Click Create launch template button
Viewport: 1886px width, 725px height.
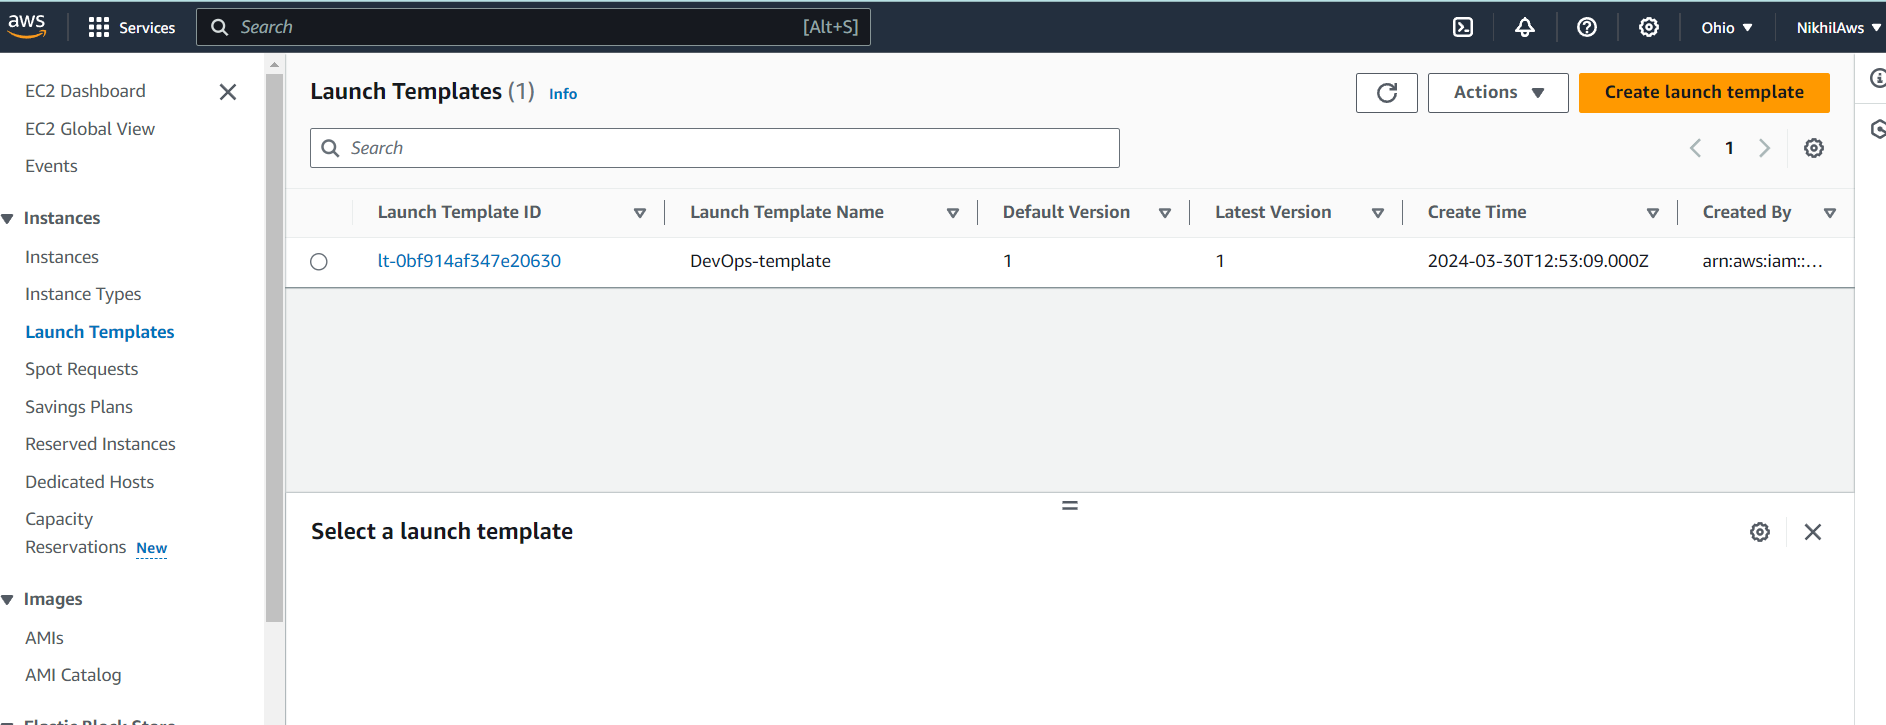(x=1704, y=93)
